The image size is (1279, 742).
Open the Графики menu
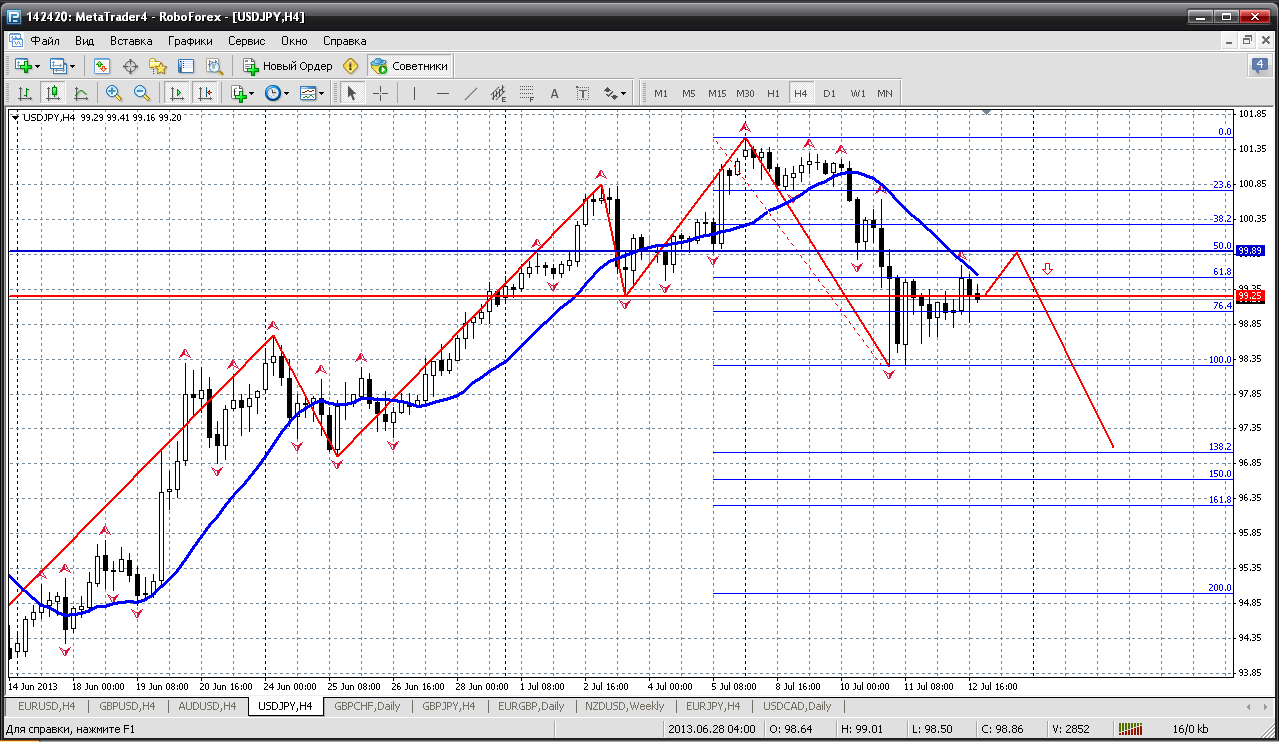tap(190, 41)
